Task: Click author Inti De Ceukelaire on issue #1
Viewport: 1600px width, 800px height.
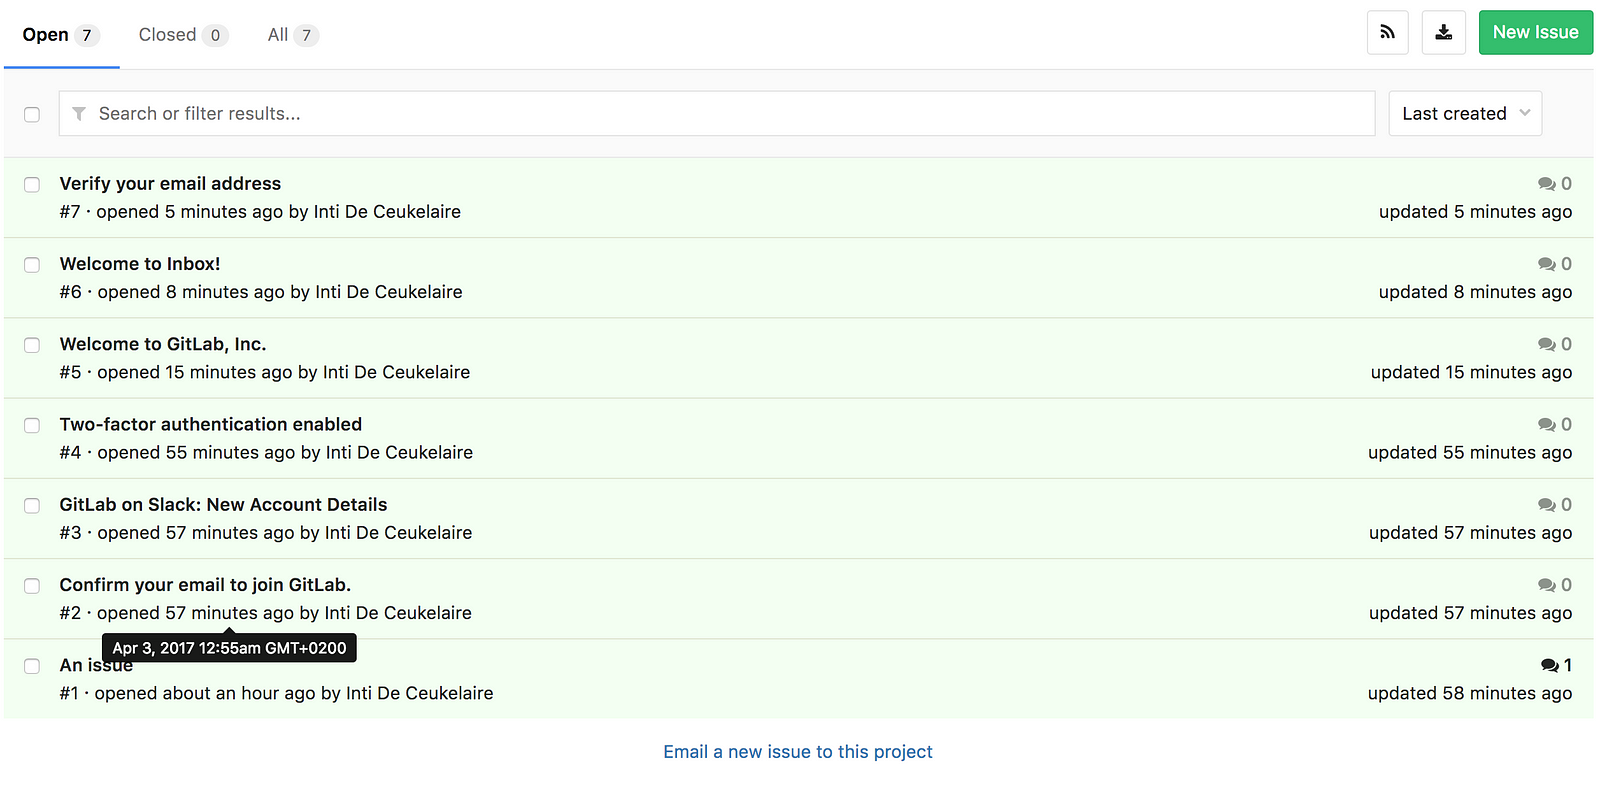Action: 419,693
